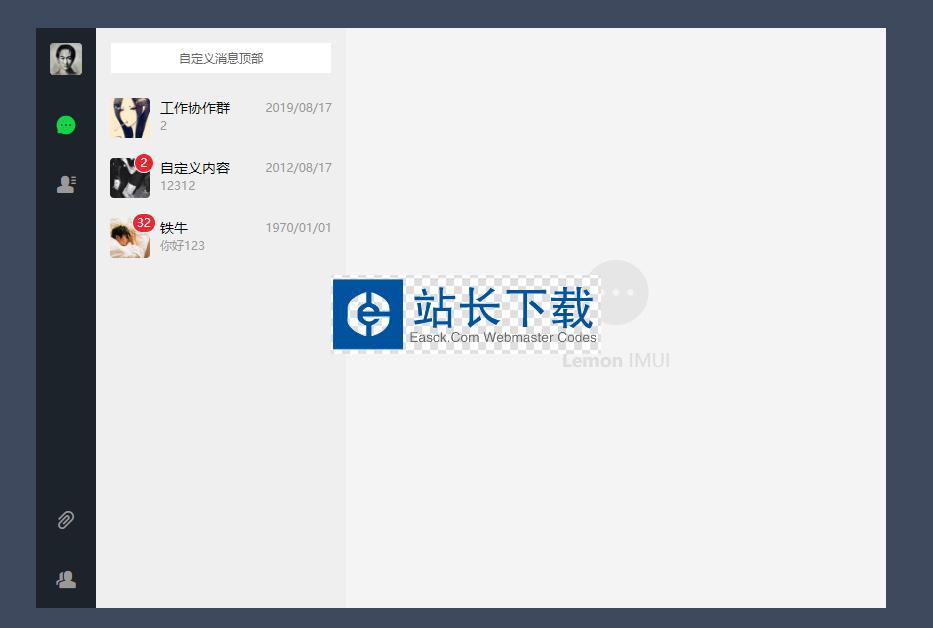Open the group users icon at sidebar bottom
The height and width of the screenshot is (628, 933).
[x=66, y=579]
